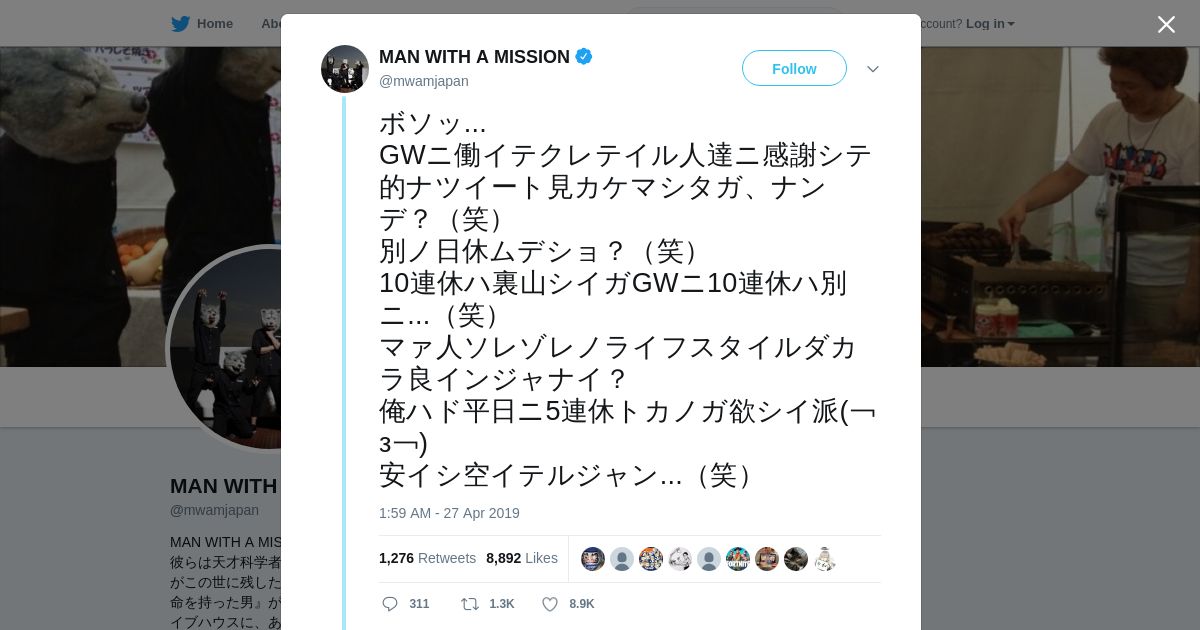Click the MAN WITH A MISSION display name
Viewport: 1200px width, 630px height.
pos(474,57)
